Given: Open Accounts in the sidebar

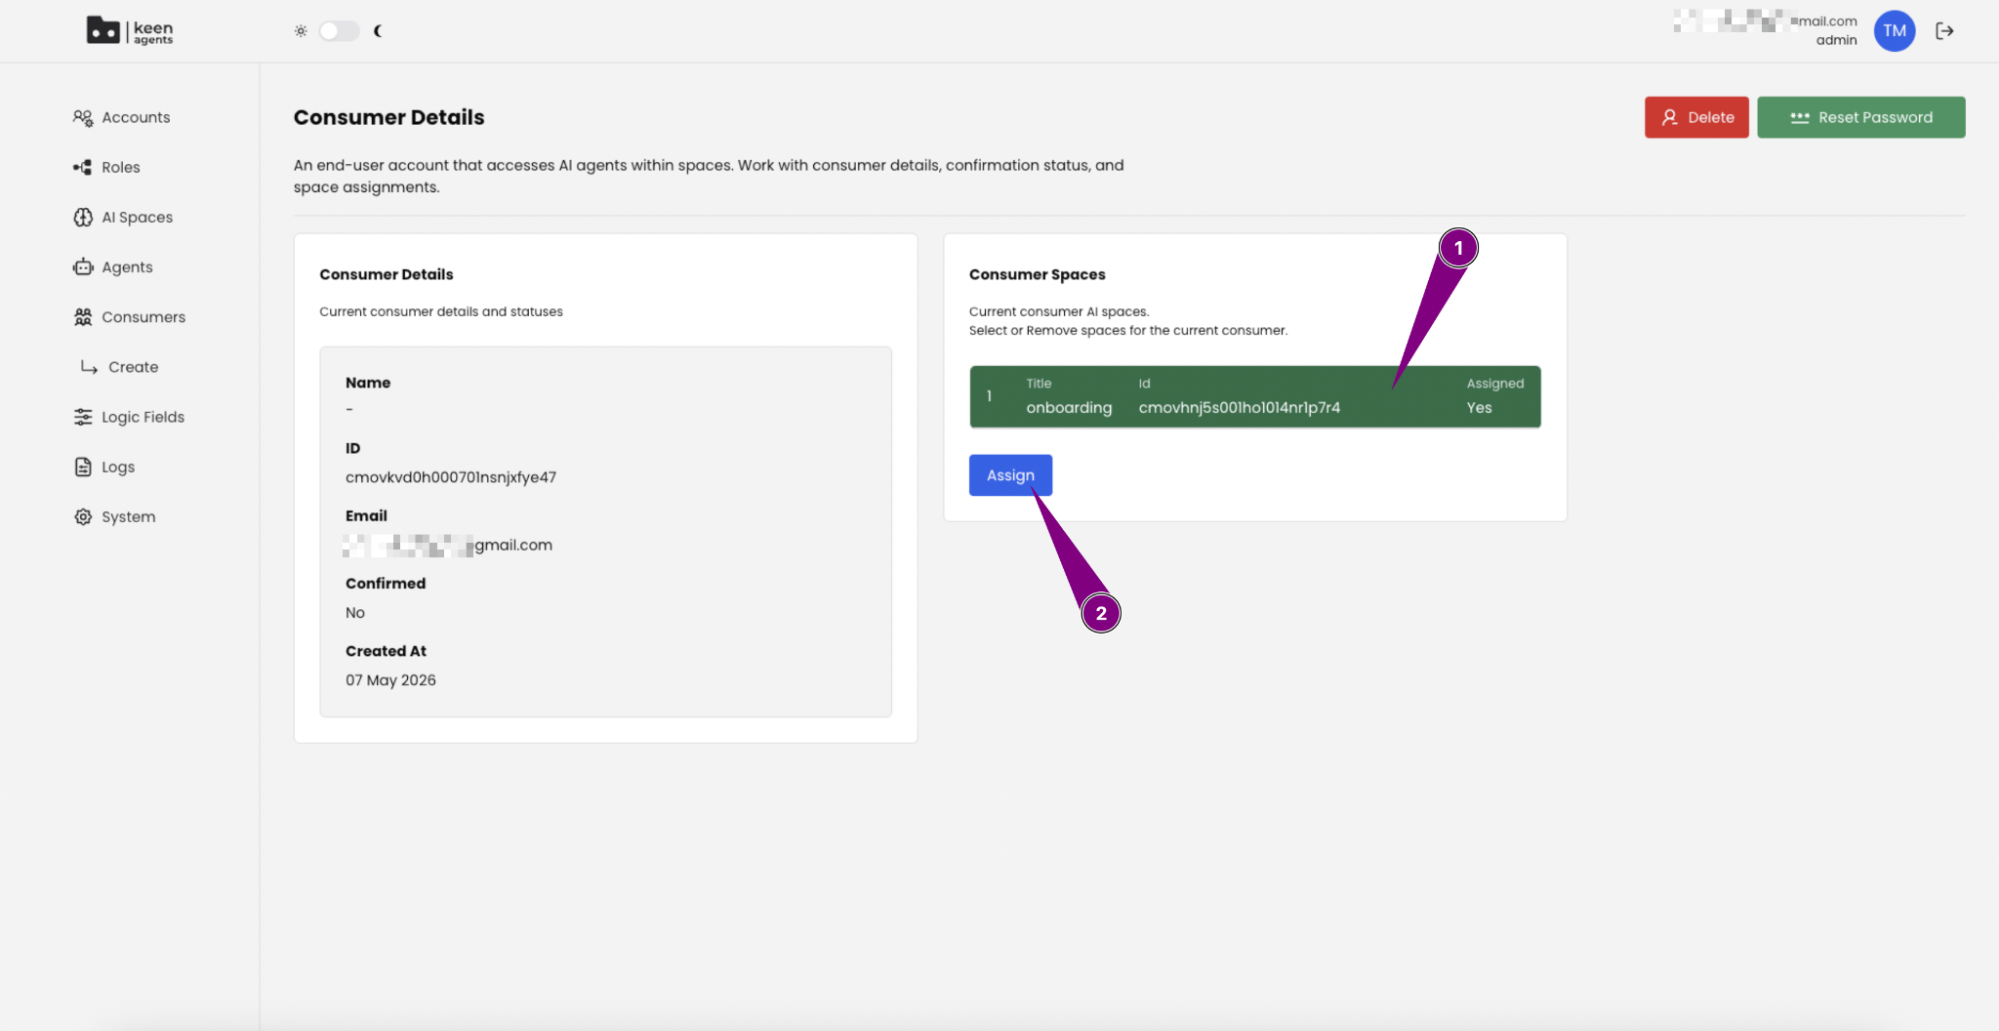Looking at the screenshot, I should click(x=135, y=117).
